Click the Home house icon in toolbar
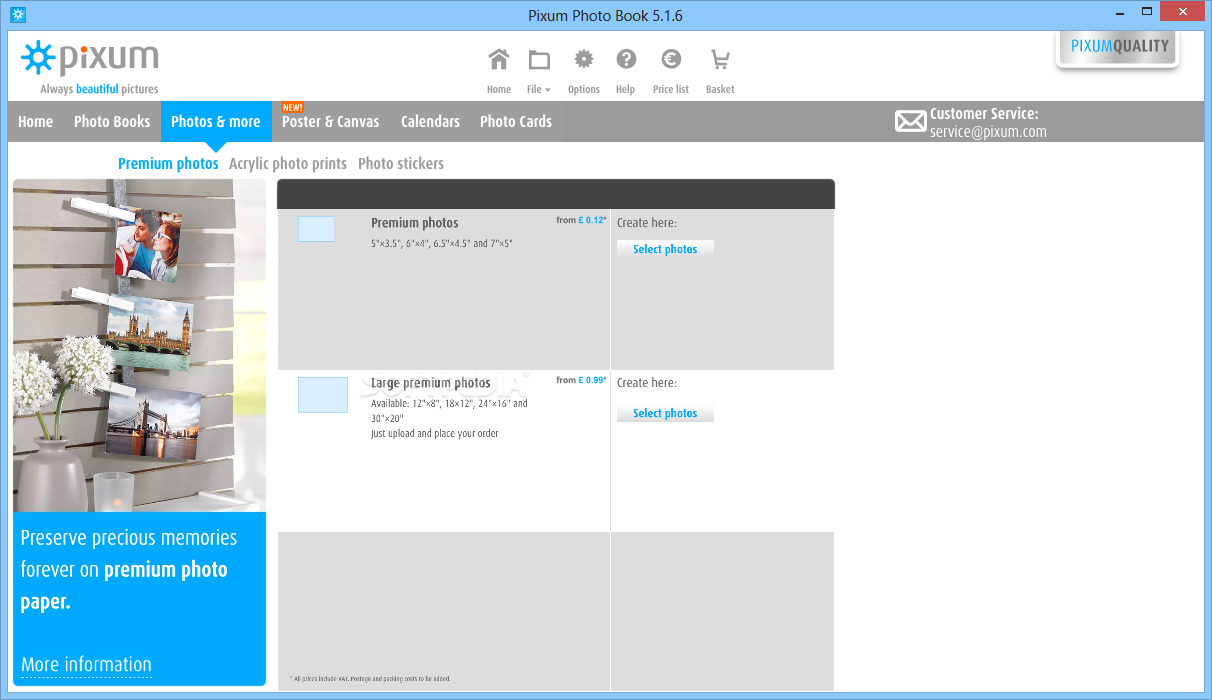This screenshot has height=700, width=1212. click(x=498, y=59)
